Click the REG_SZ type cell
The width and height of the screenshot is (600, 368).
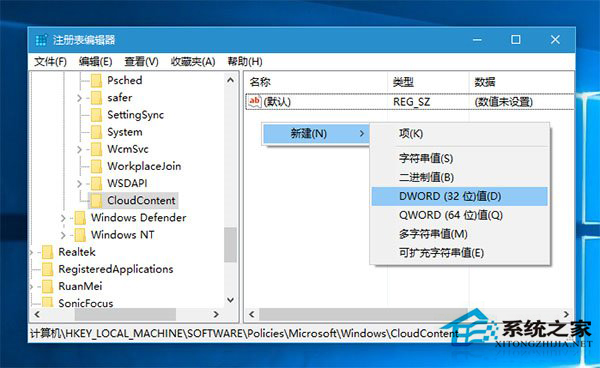tap(411, 102)
